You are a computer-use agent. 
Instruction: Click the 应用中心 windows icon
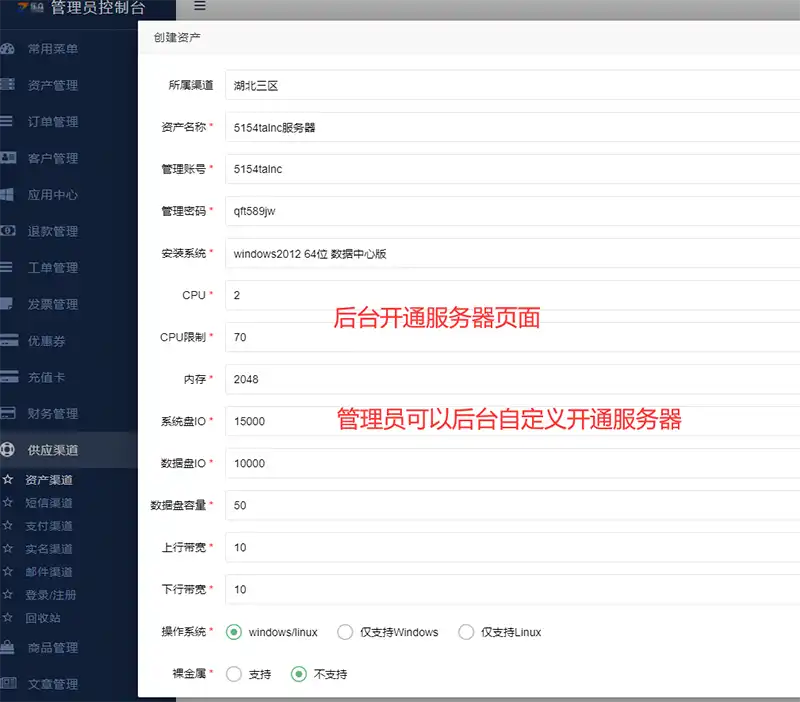pyautogui.click(x=7, y=194)
